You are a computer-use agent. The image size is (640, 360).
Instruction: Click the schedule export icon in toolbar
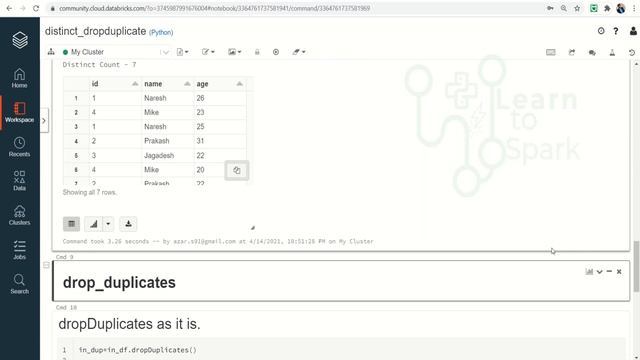click(571, 52)
